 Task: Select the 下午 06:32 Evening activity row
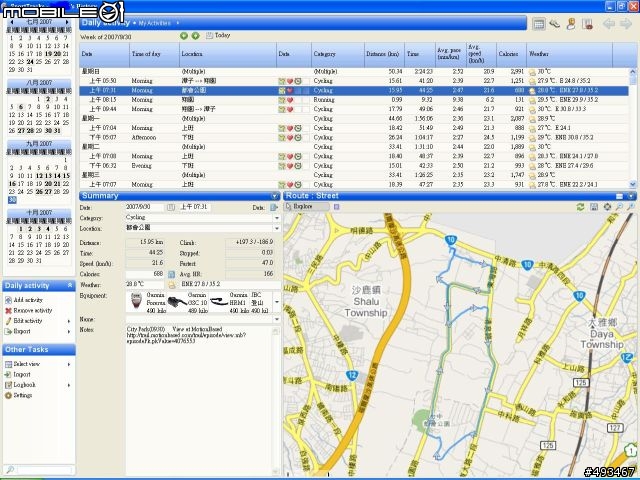[x=354, y=166]
